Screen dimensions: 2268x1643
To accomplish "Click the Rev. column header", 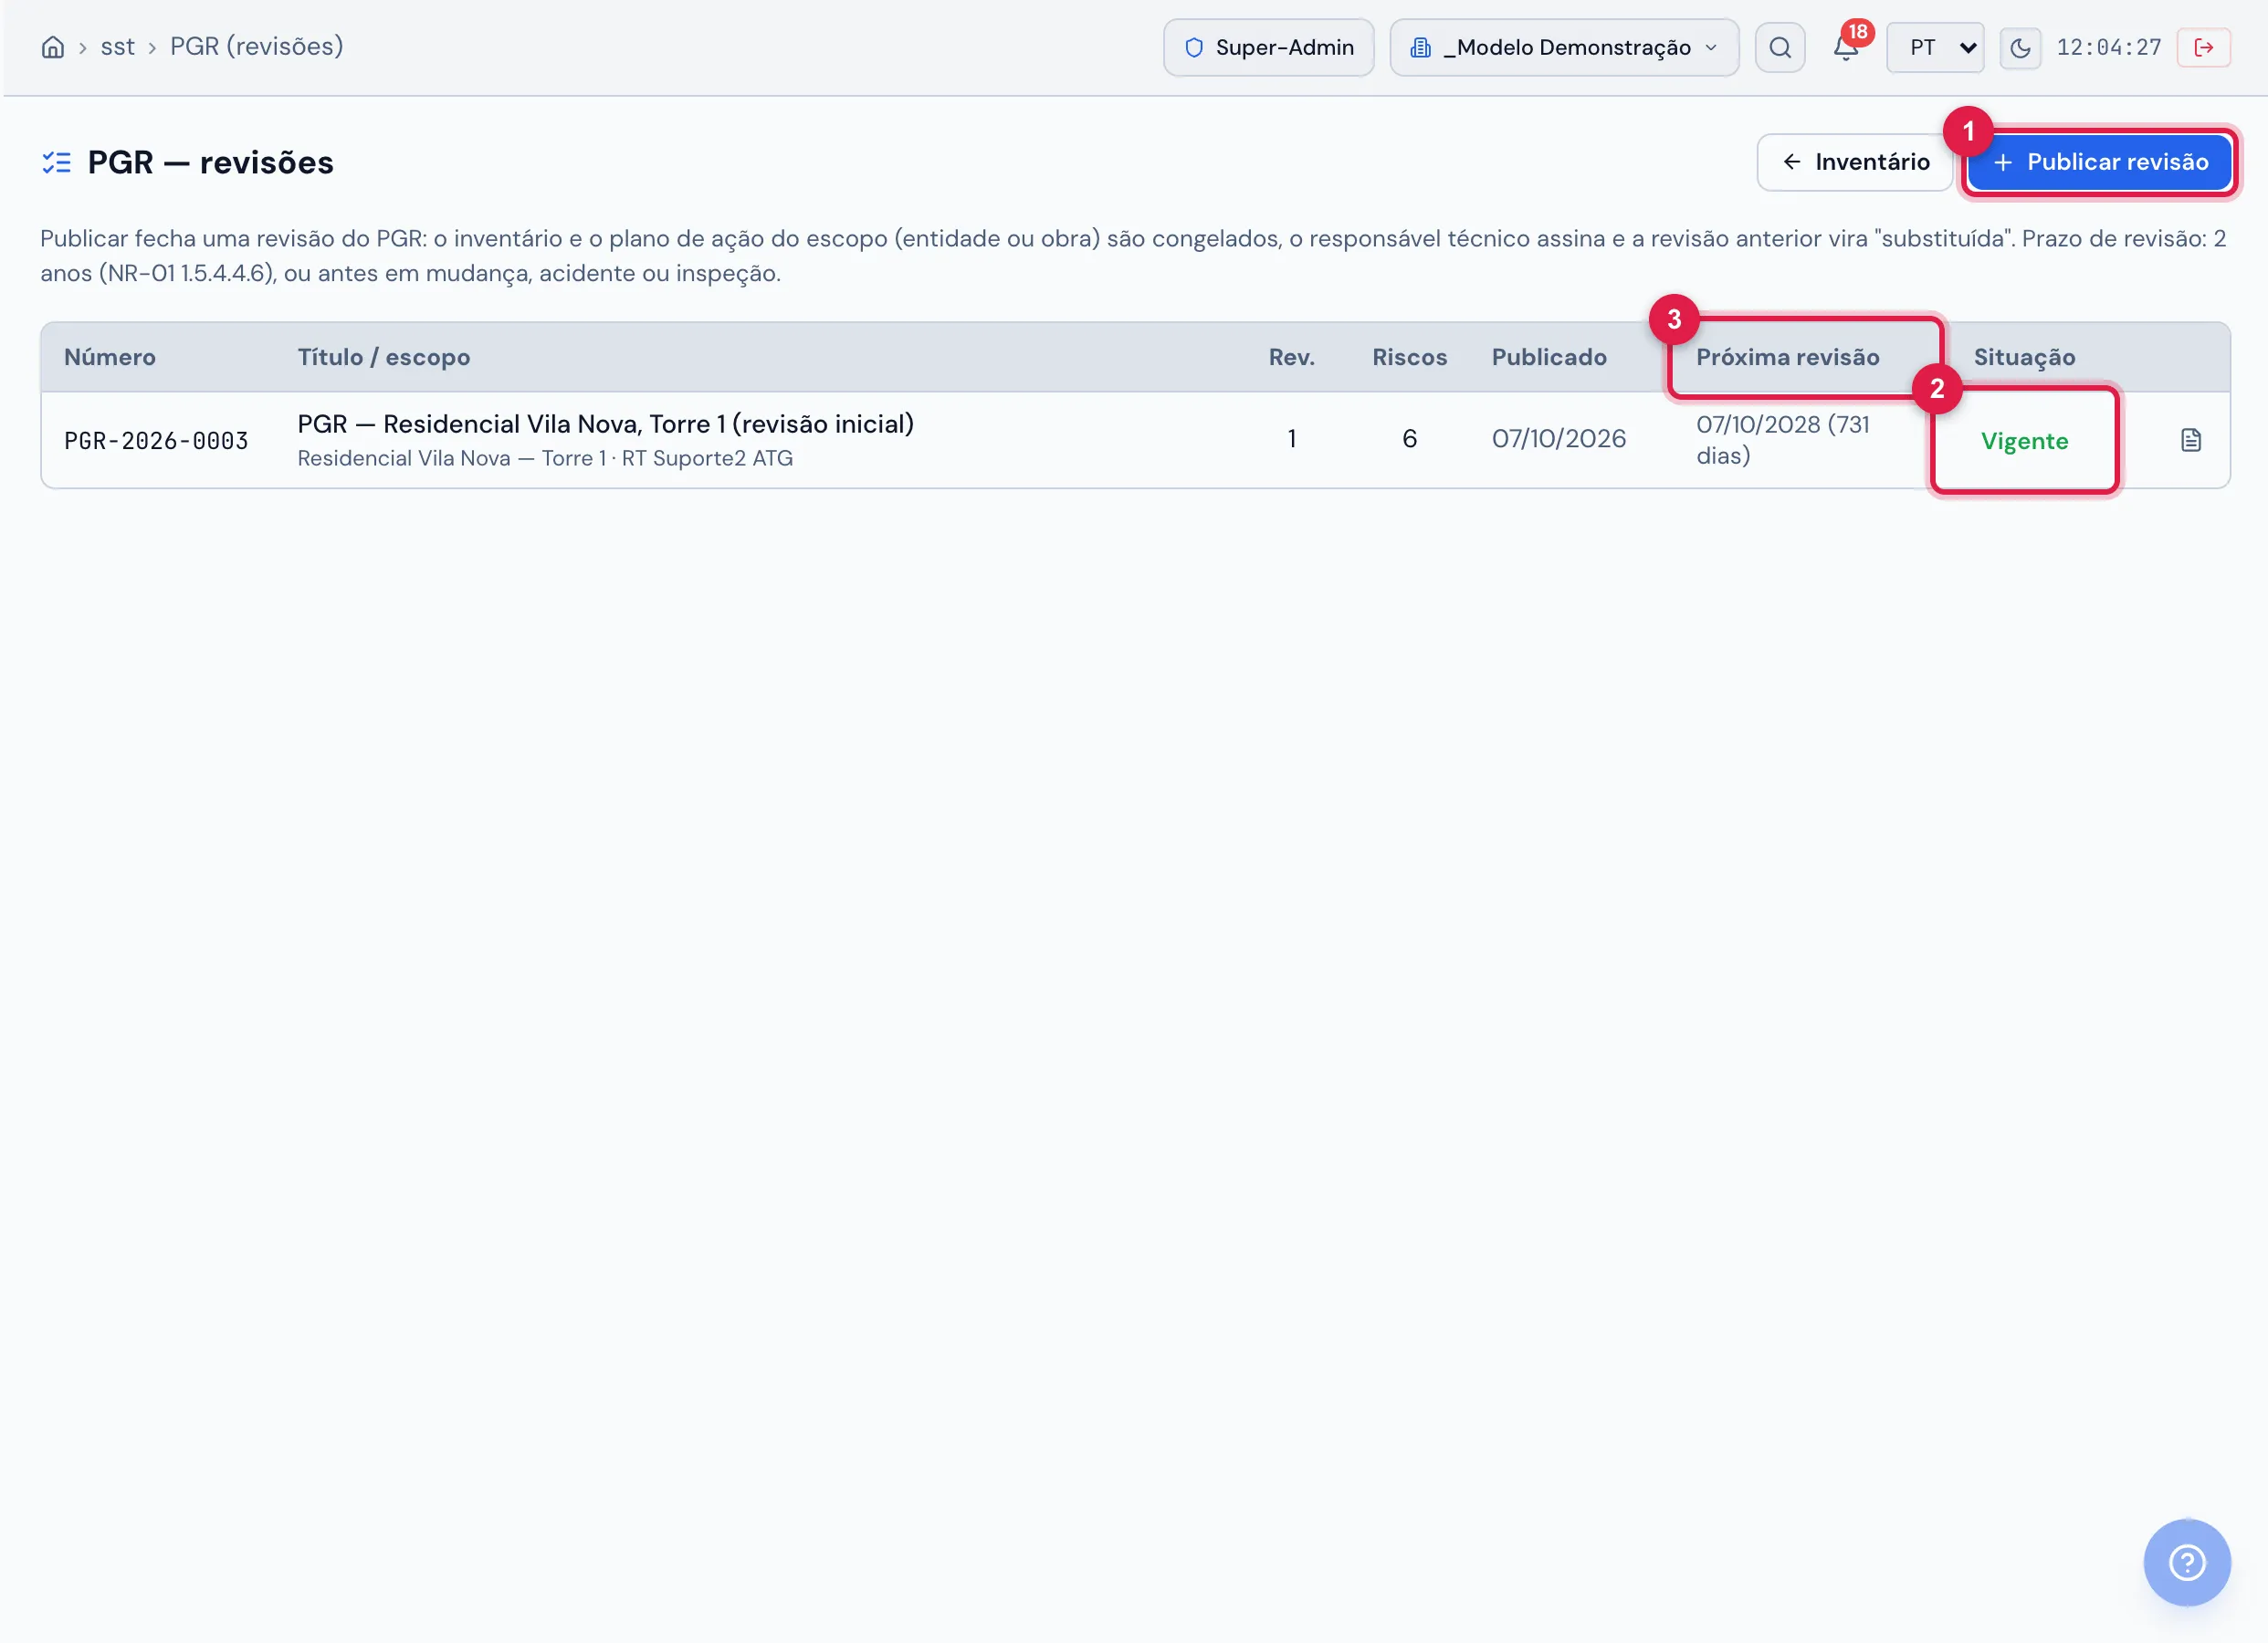I will point(1291,357).
